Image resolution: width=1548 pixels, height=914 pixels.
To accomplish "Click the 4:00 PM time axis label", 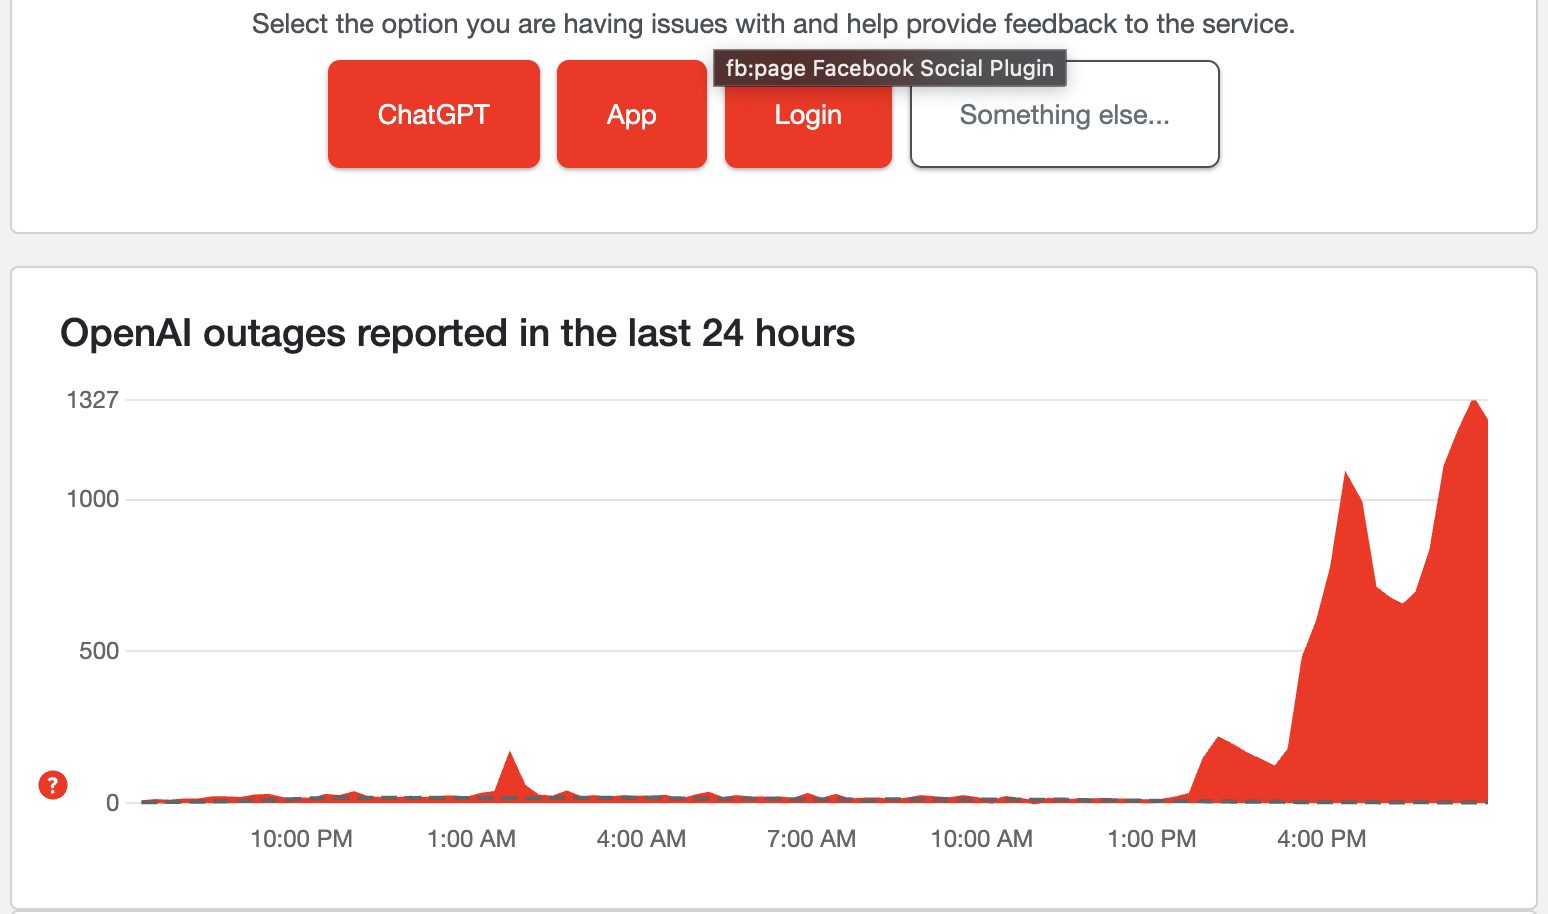I will click(x=1321, y=838).
